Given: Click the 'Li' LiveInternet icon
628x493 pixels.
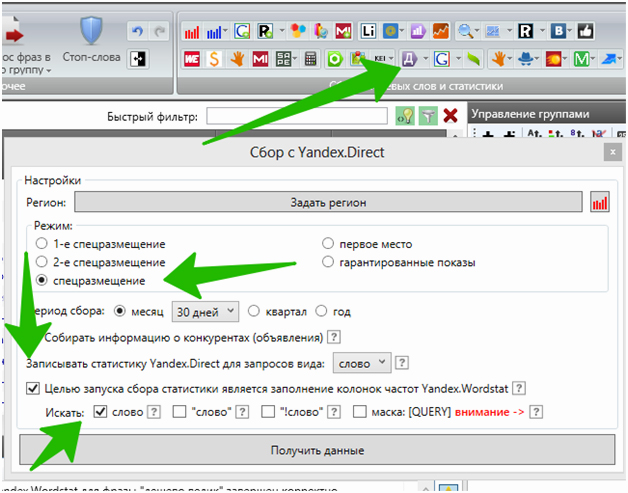Looking at the screenshot, I should coord(368,31).
